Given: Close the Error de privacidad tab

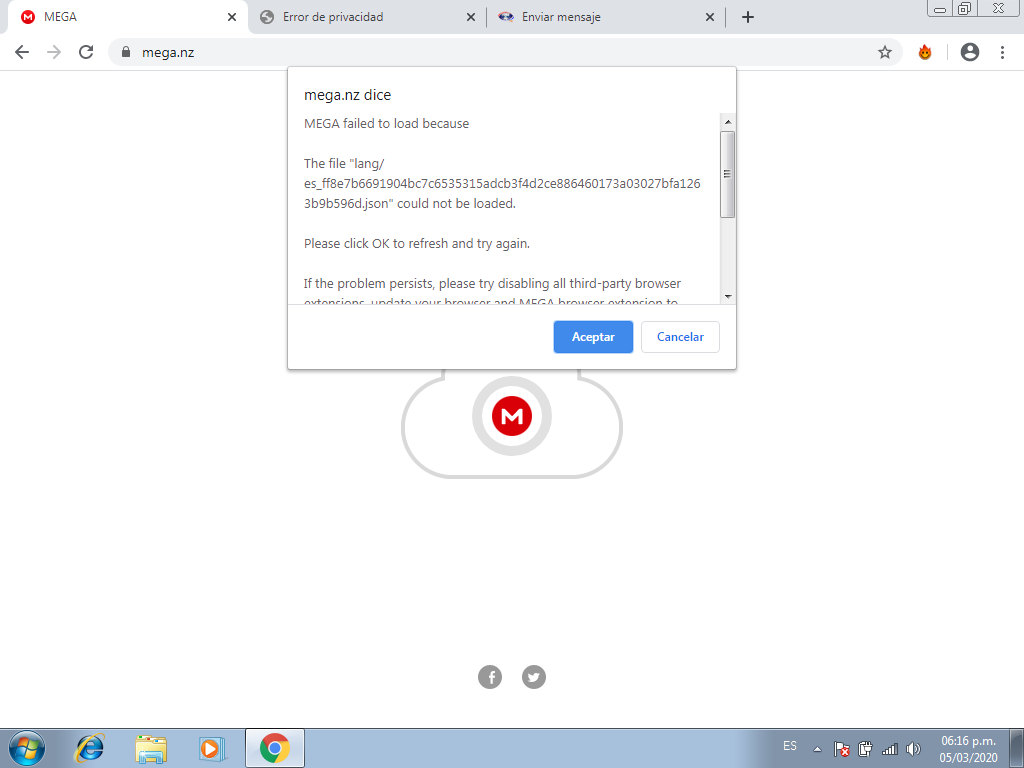Looking at the screenshot, I should (x=471, y=18).
